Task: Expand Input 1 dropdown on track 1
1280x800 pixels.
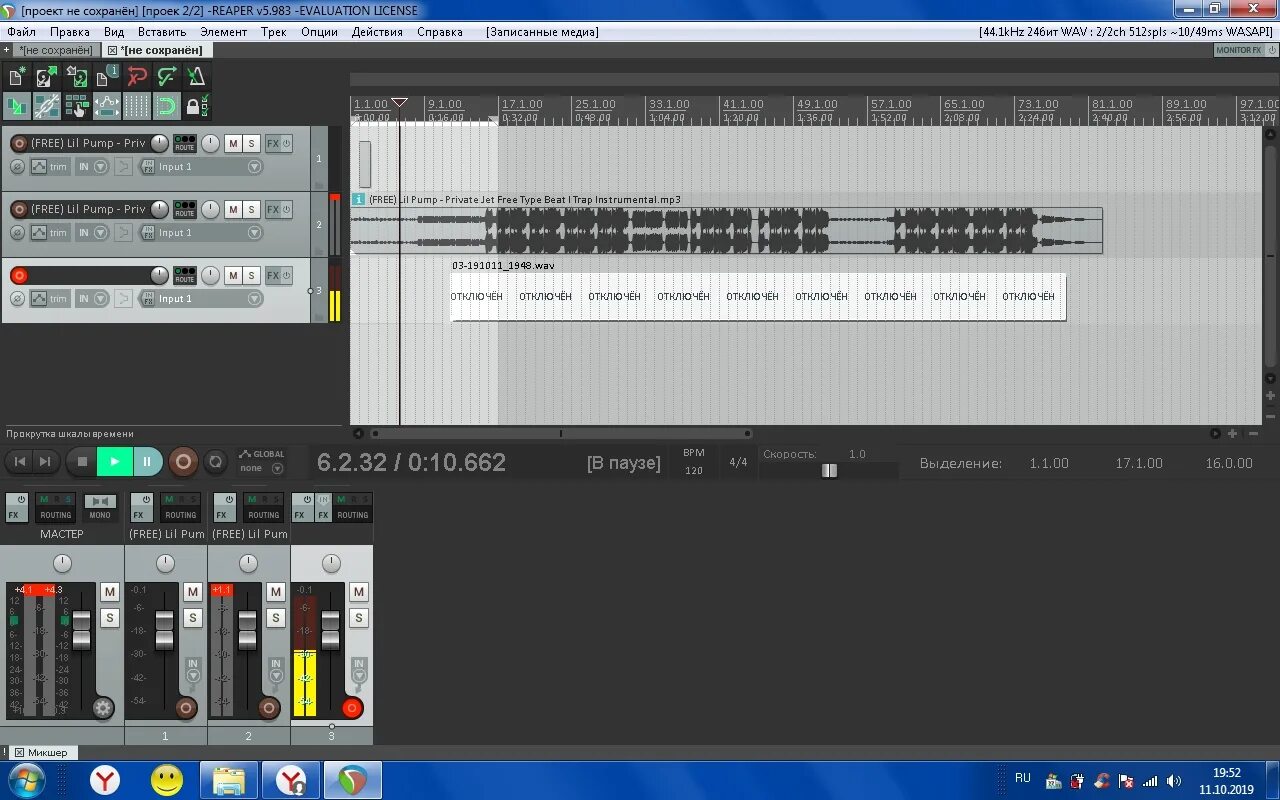Action: tap(254, 167)
